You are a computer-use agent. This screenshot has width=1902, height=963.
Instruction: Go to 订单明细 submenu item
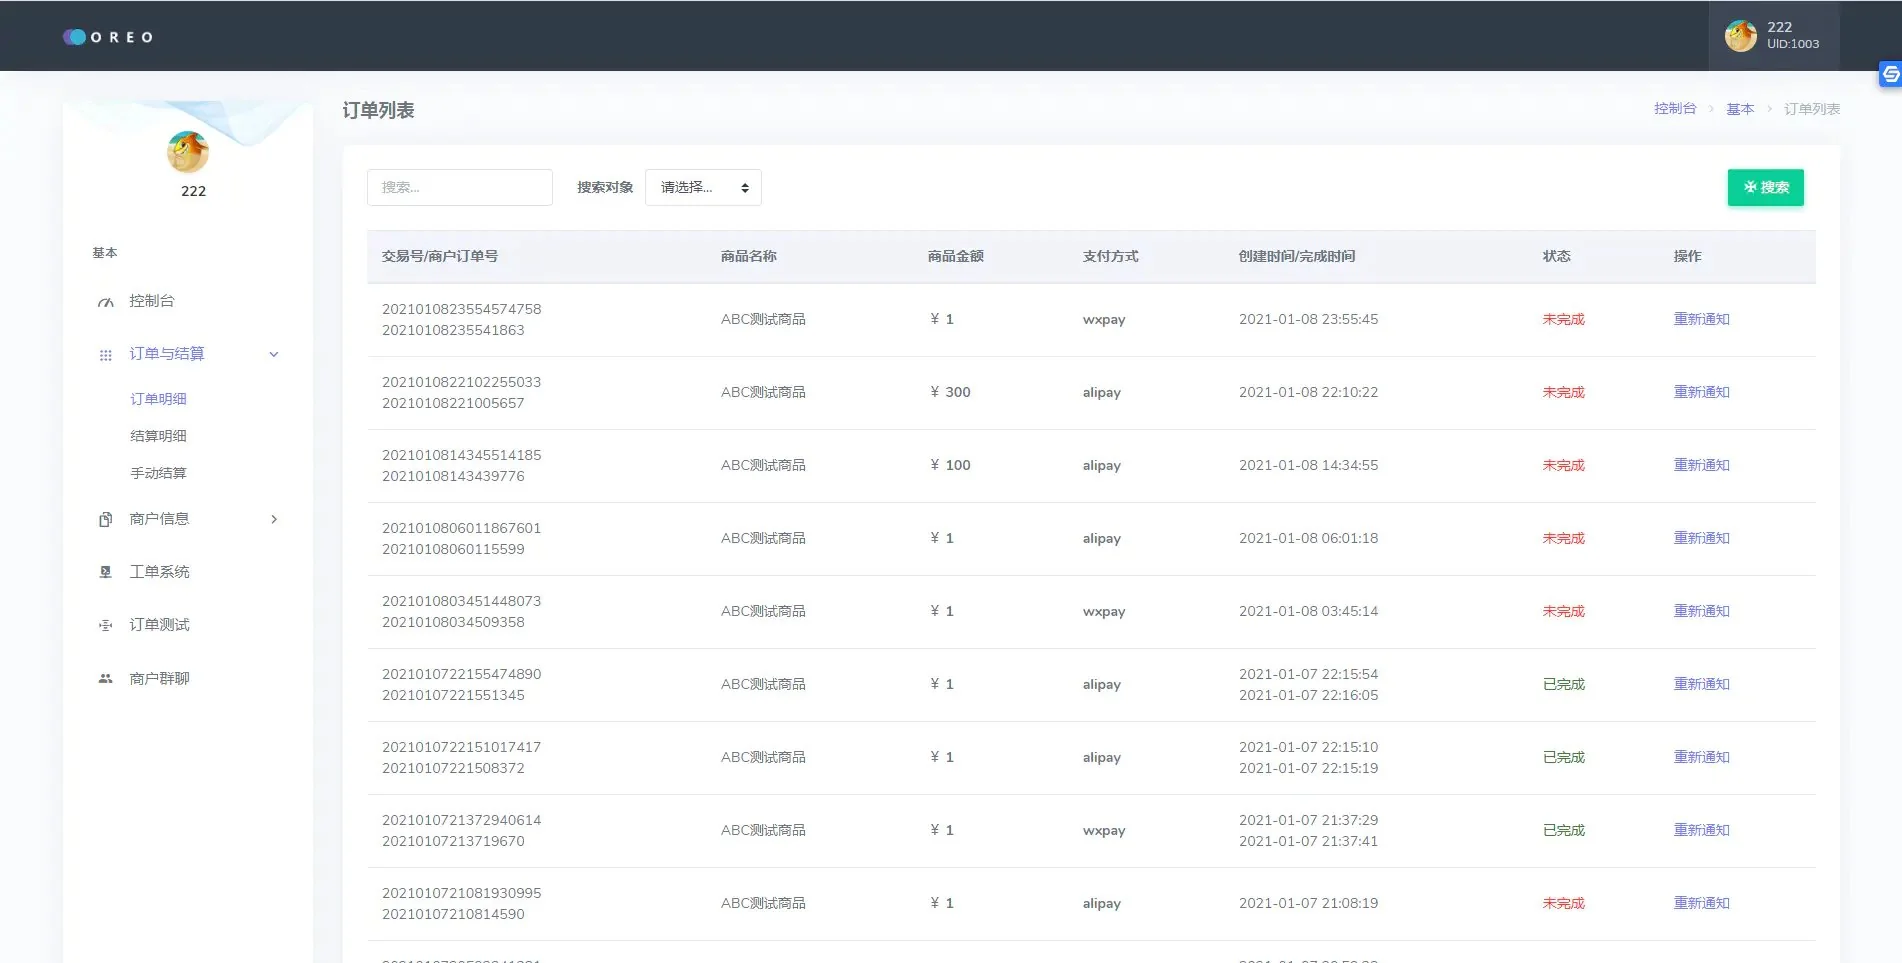pos(158,399)
